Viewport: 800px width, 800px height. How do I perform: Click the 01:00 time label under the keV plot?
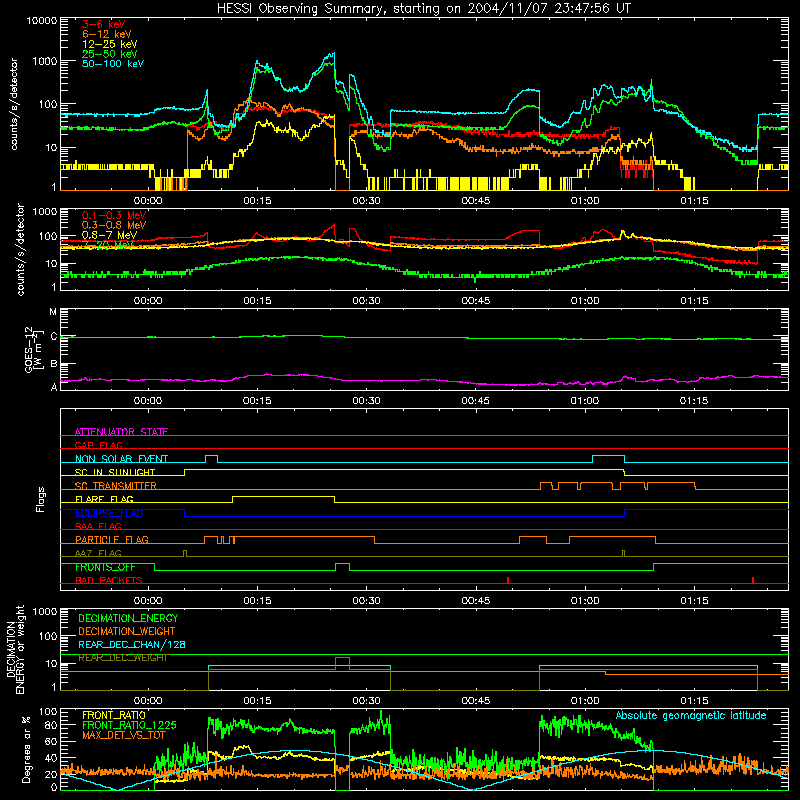pyautogui.click(x=585, y=201)
